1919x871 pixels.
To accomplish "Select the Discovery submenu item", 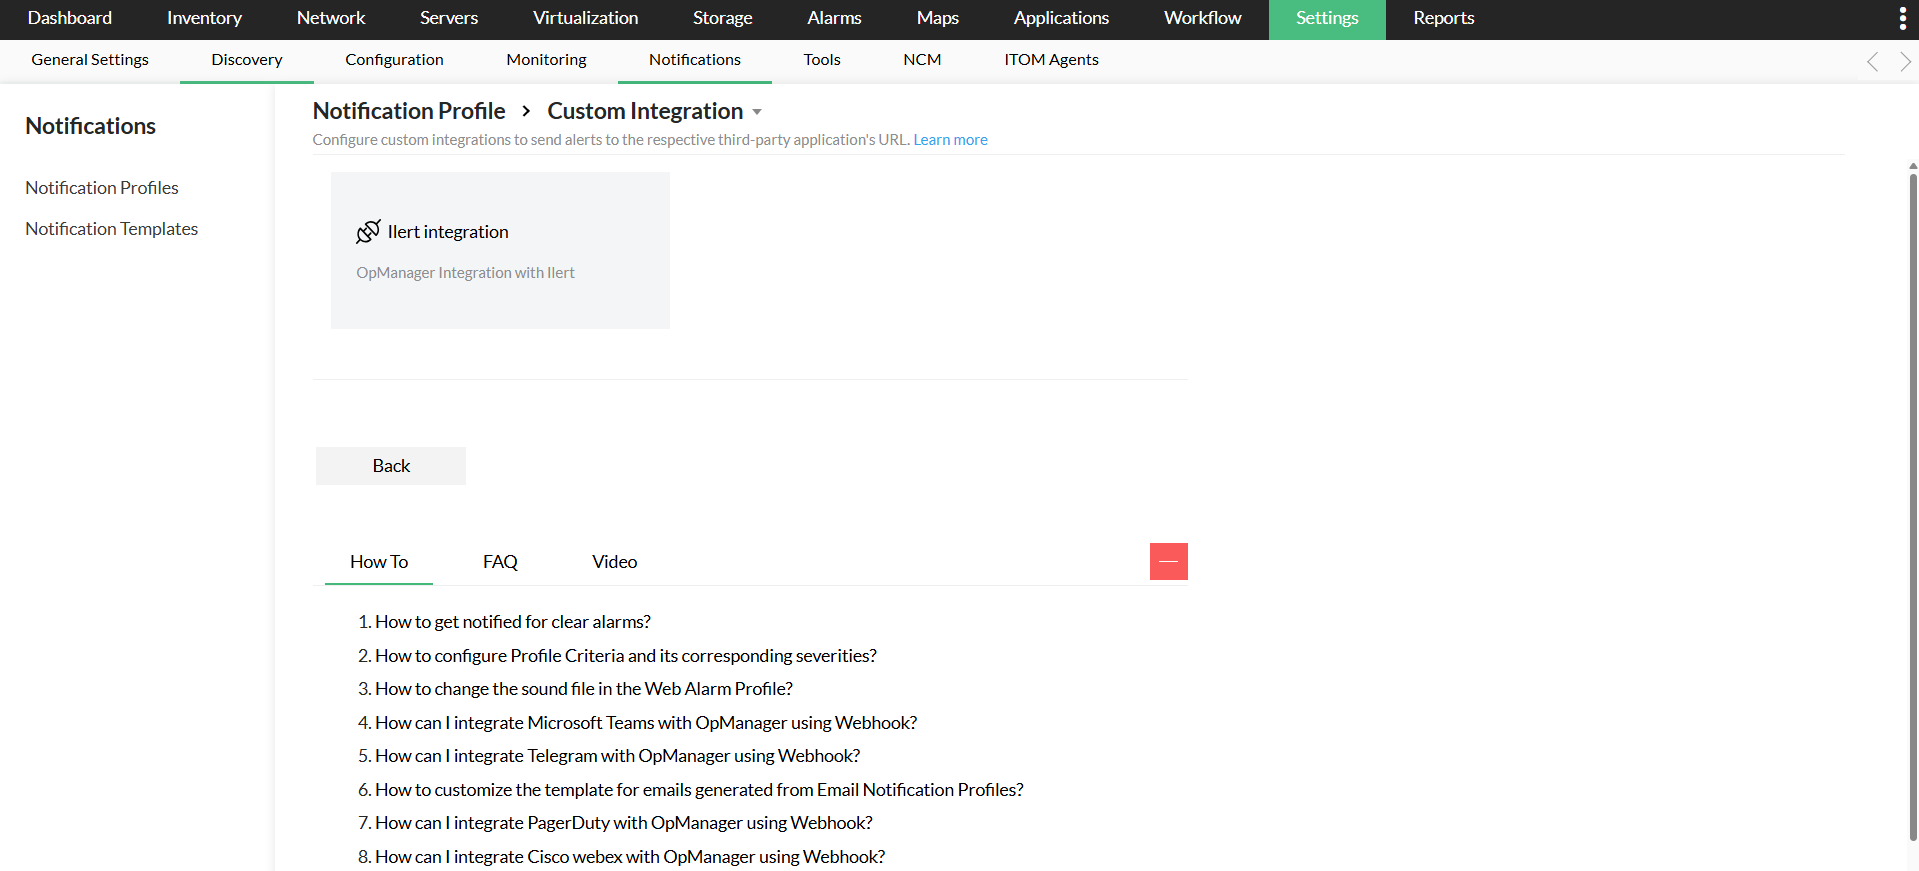I will coord(247,60).
